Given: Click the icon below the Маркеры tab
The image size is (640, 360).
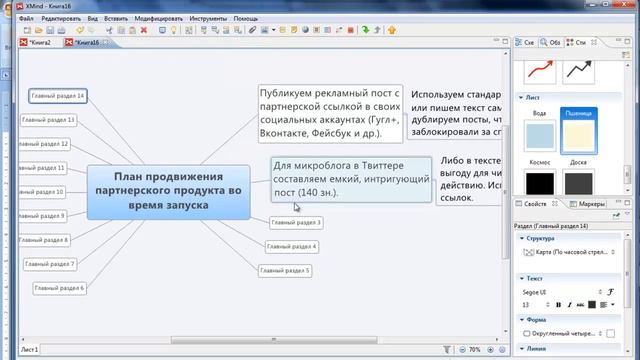Looking at the screenshot, I should pyautogui.click(x=616, y=215).
